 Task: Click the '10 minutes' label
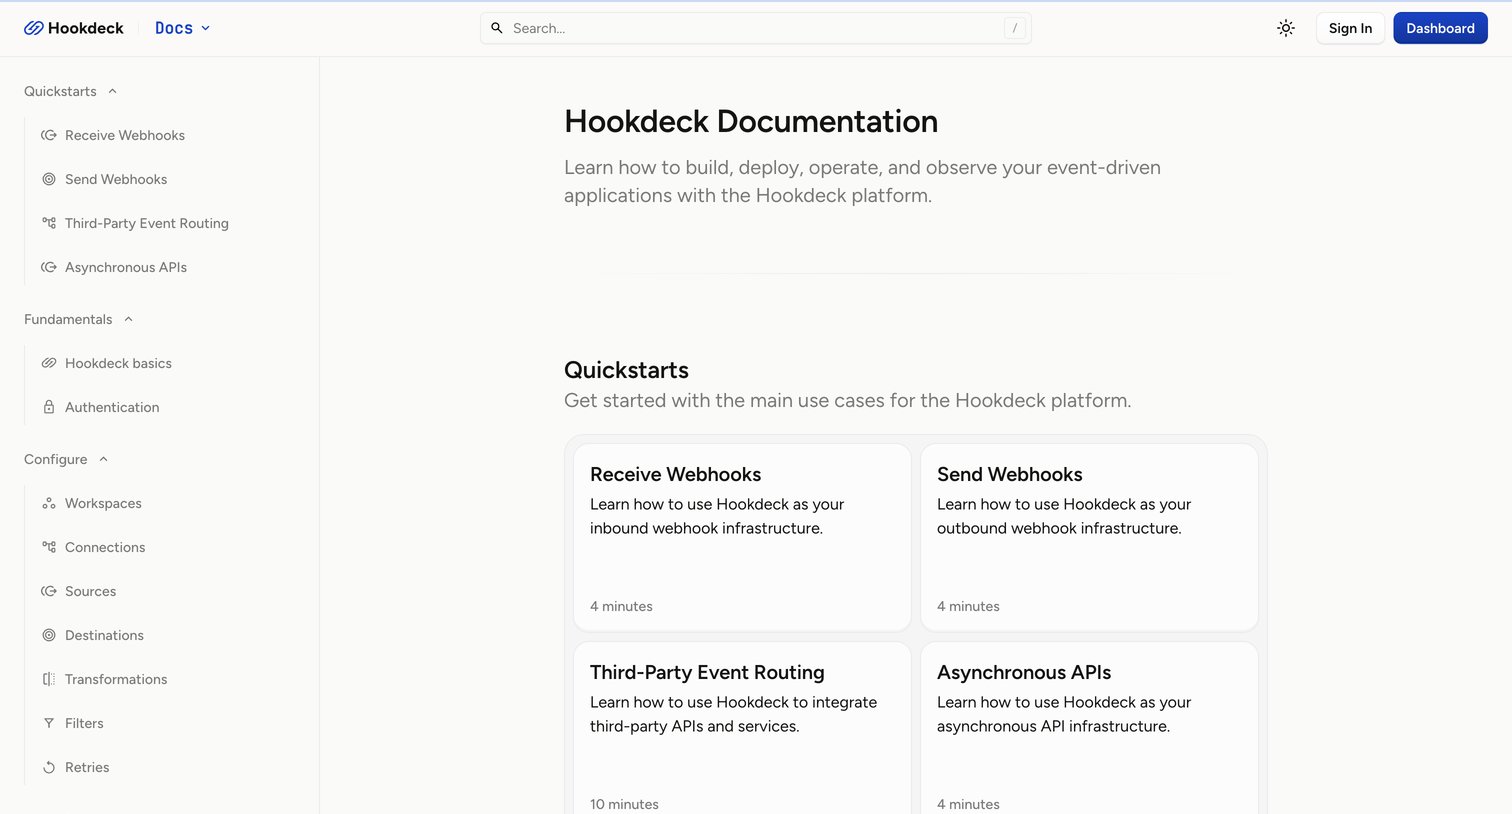pos(624,804)
